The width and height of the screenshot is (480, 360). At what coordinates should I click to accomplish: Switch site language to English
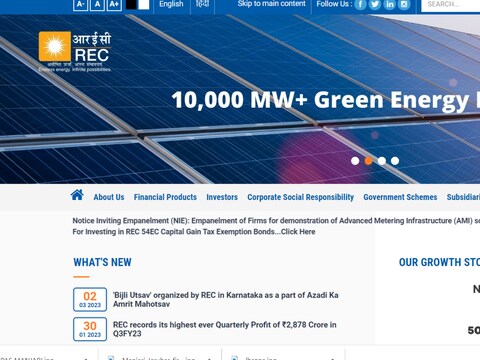[x=171, y=4]
